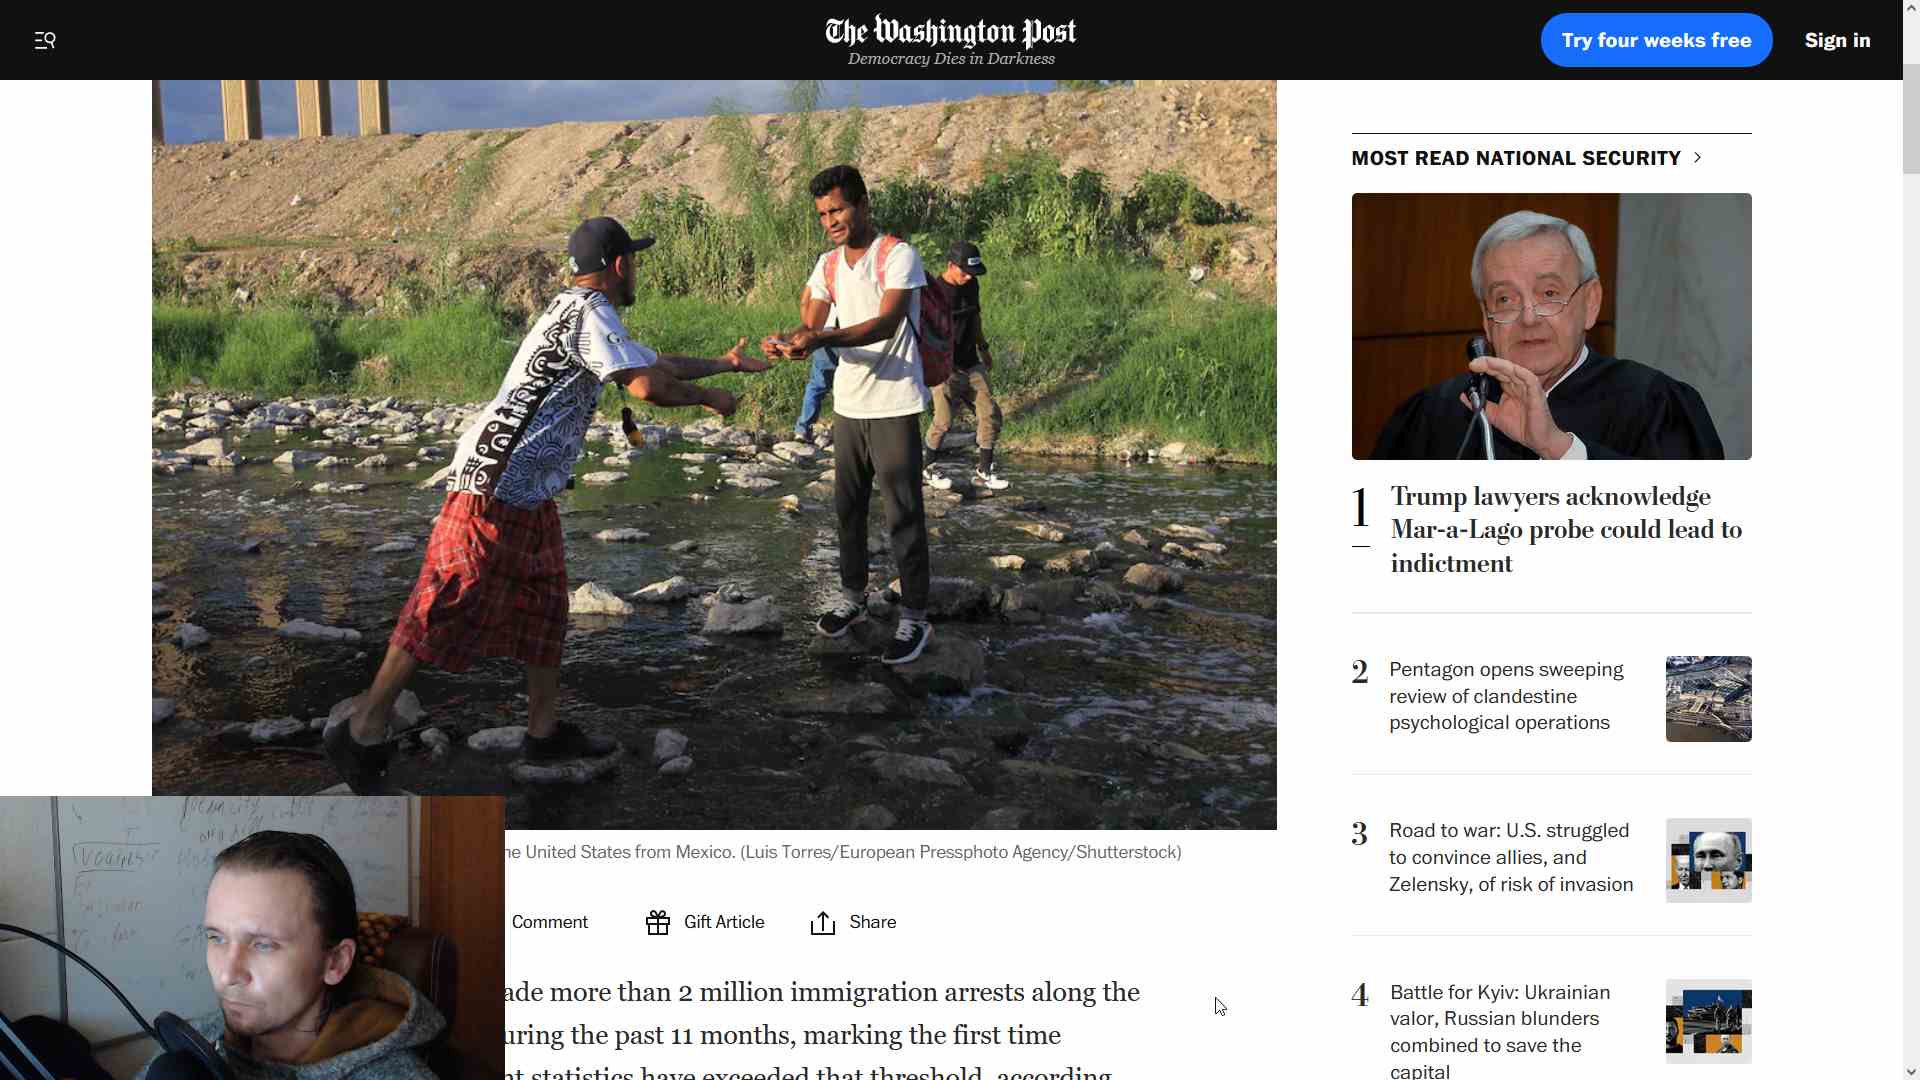This screenshot has height=1080, width=1920.
Task: Open Trump lawyers acknowledge Mar-a-Lago headline
Action: (x=1566, y=530)
